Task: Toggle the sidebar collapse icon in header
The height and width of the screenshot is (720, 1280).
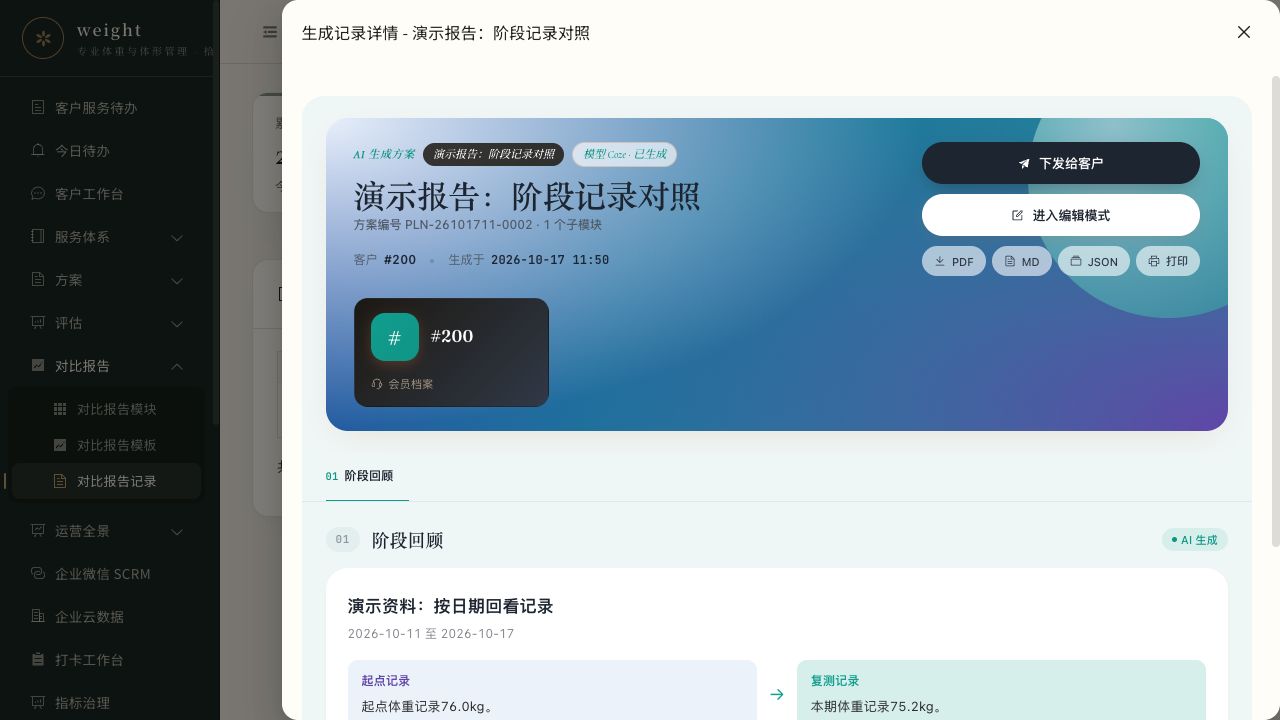Action: [x=270, y=32]
